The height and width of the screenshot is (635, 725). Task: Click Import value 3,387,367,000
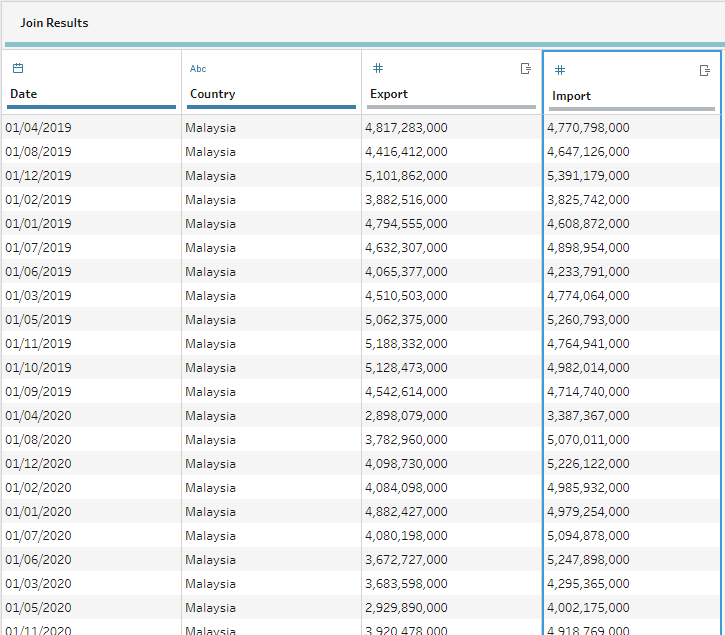click(x=588, y=416)
